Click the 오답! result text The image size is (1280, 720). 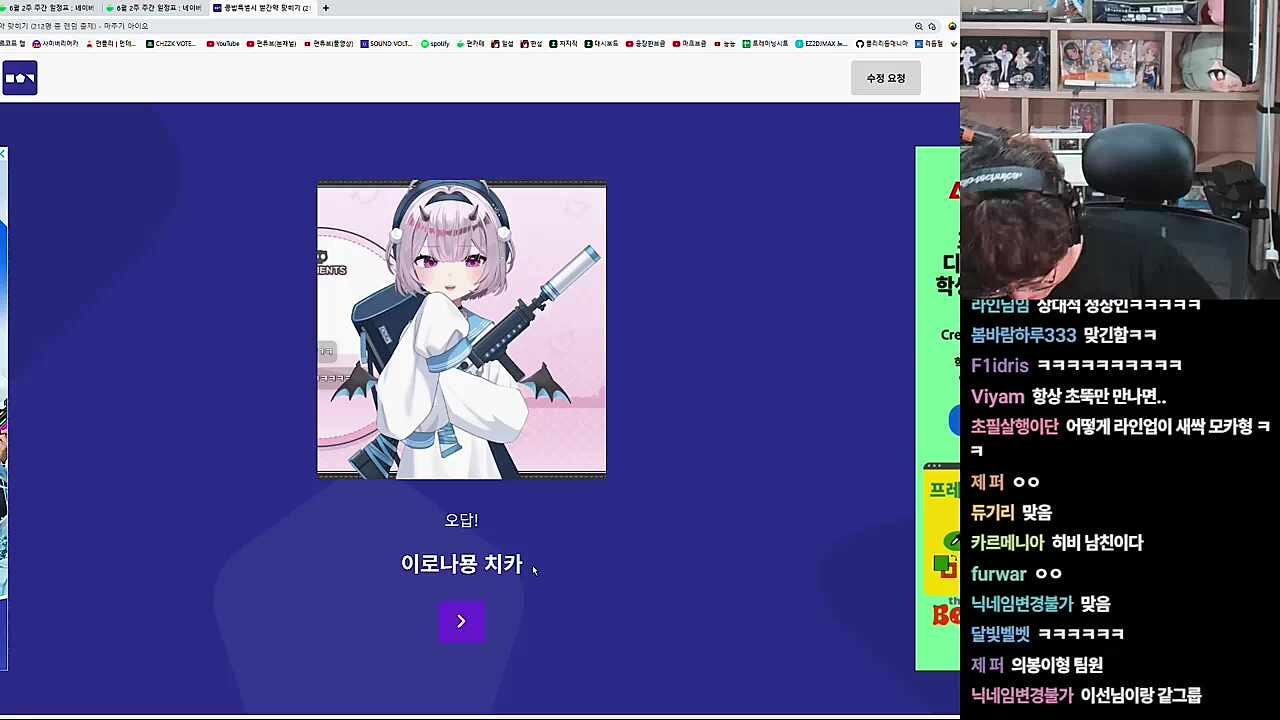pos(461,520)
